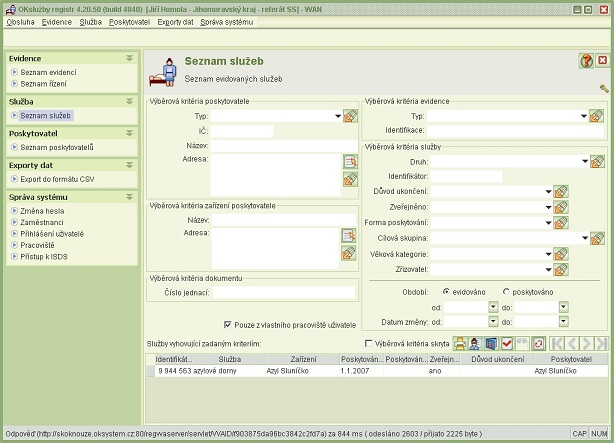
Task: Expand the Věková kategorie dropdown
Action: click(548, 254)
